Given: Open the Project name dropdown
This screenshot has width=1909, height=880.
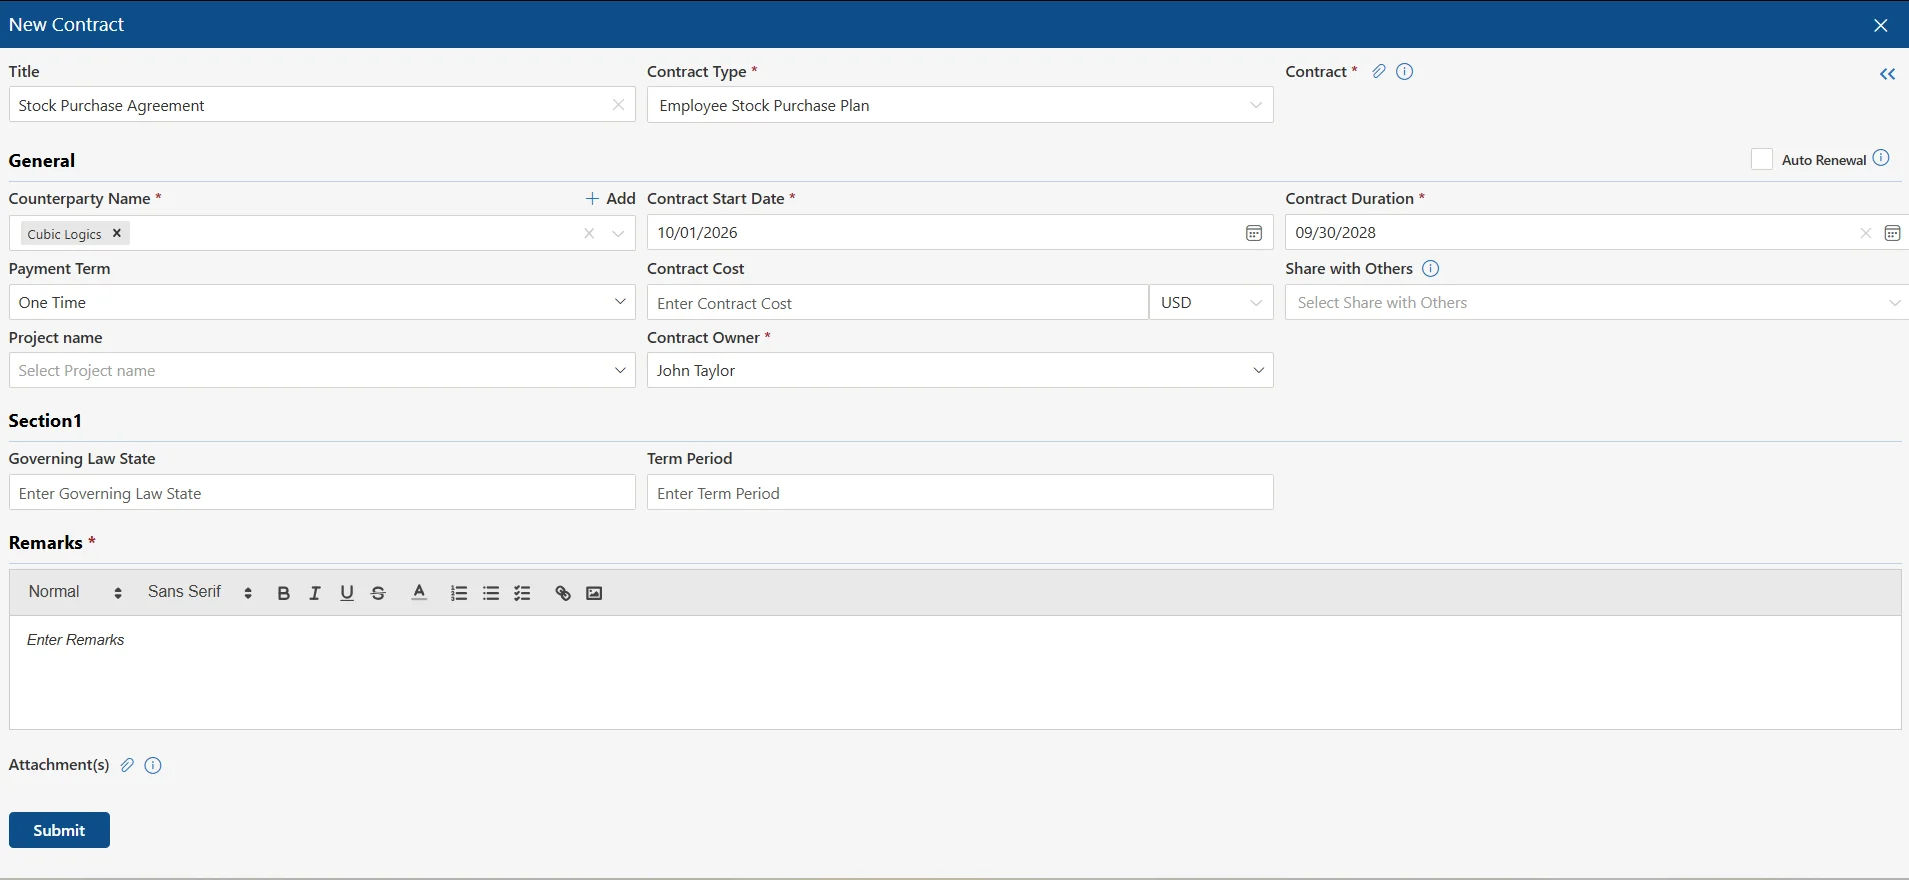Looking at the screenshot, I should coord(322,370).
